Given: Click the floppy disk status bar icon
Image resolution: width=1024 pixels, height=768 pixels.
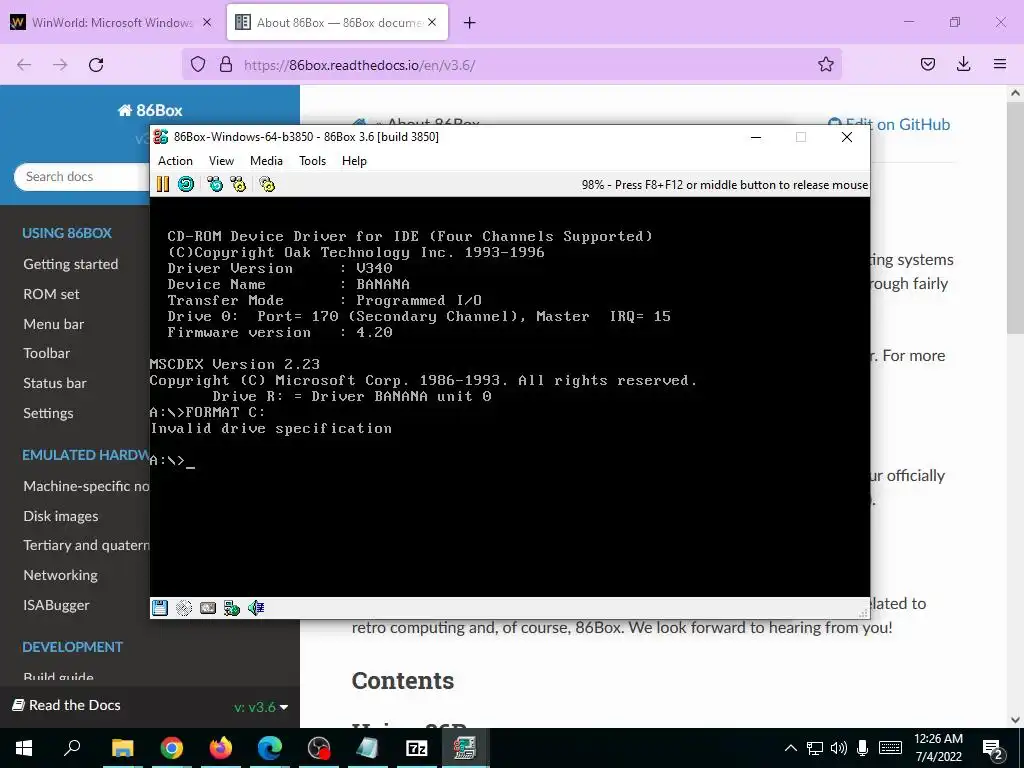Looking at the screenshot, I should 160,608.
